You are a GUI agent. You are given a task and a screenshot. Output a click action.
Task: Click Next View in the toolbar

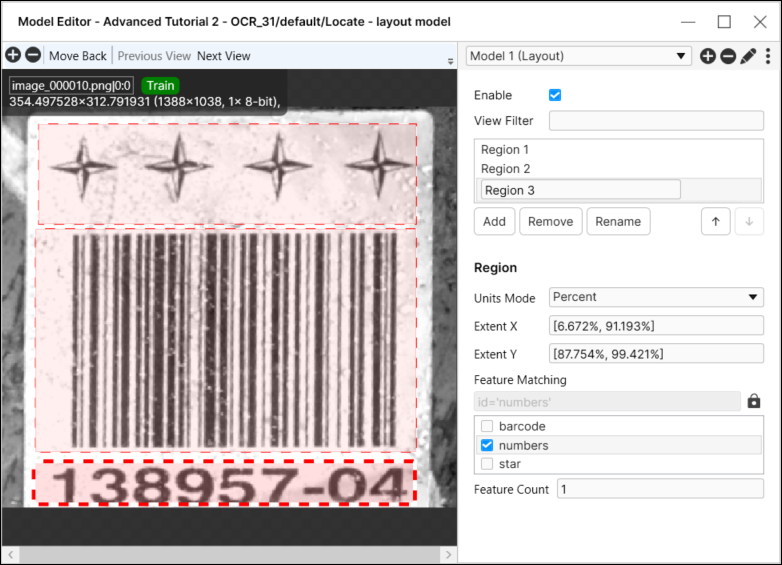point(224,56)
